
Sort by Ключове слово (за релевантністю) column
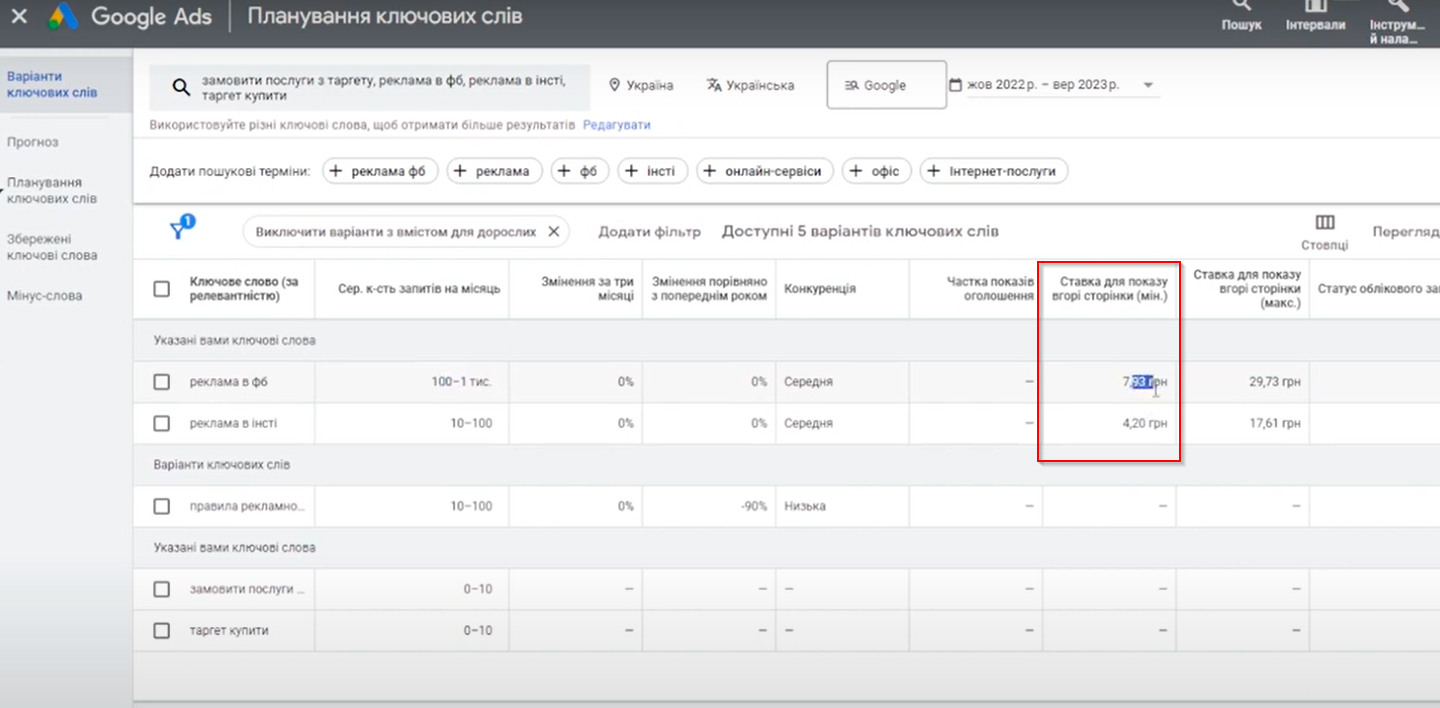coord(244,289)
